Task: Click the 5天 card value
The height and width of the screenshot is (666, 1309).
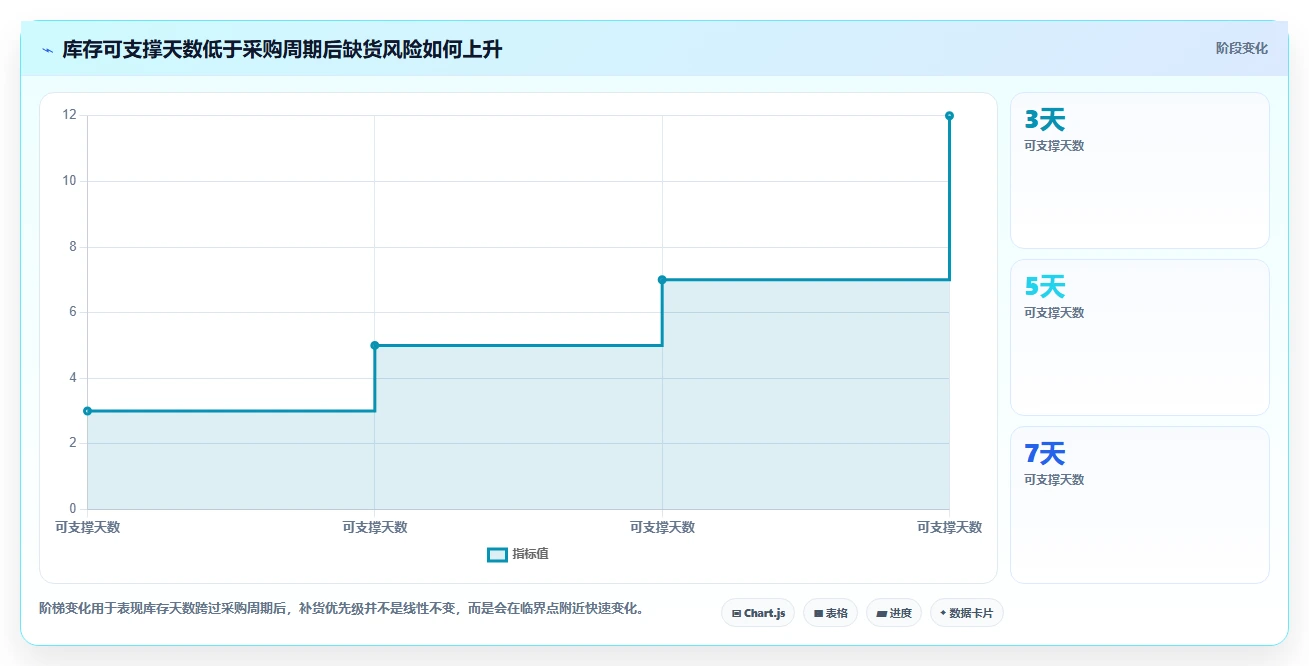Action: pos(1045,287)
